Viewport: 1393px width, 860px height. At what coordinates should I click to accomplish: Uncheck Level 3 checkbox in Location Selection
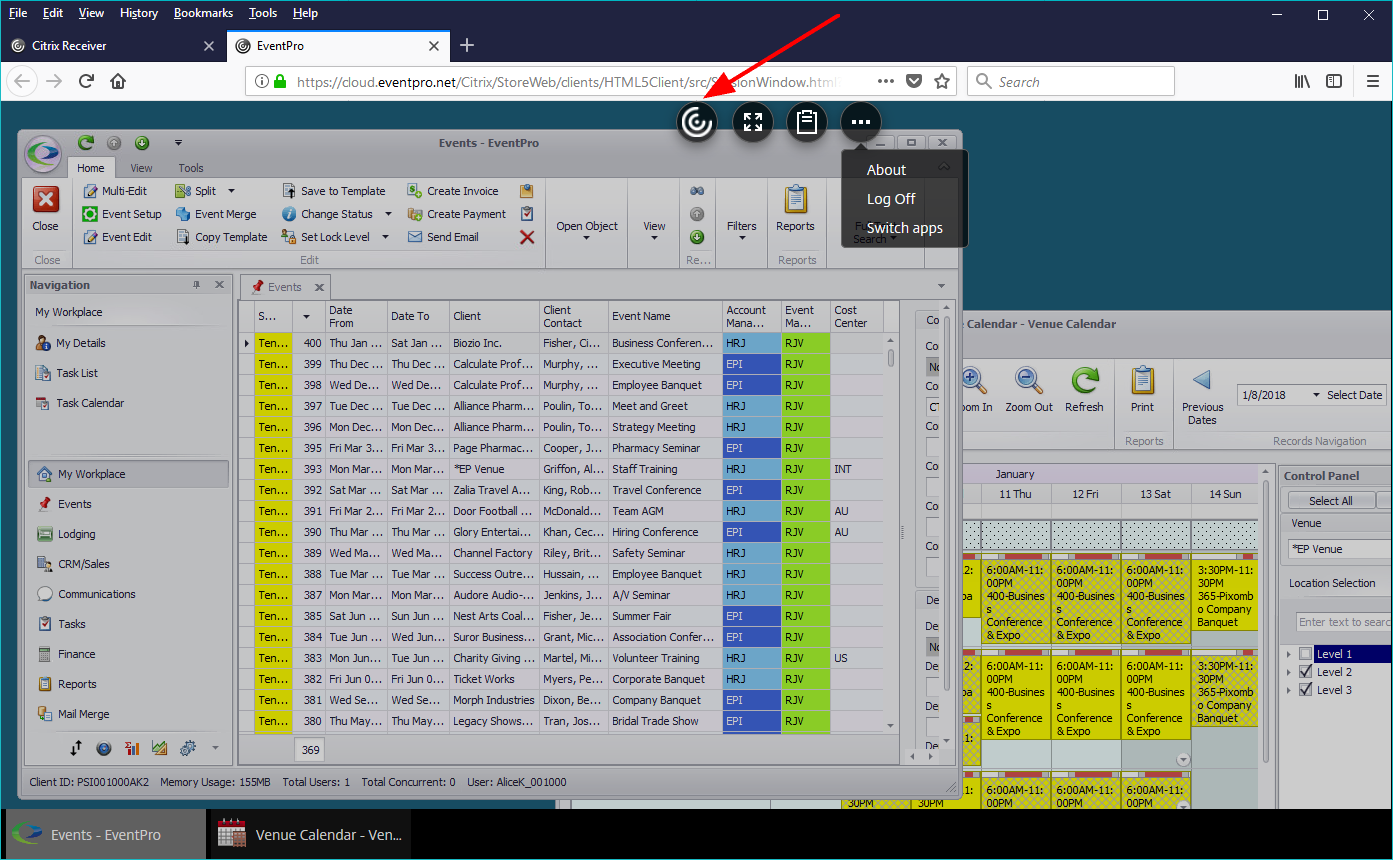pos(1305,690)
